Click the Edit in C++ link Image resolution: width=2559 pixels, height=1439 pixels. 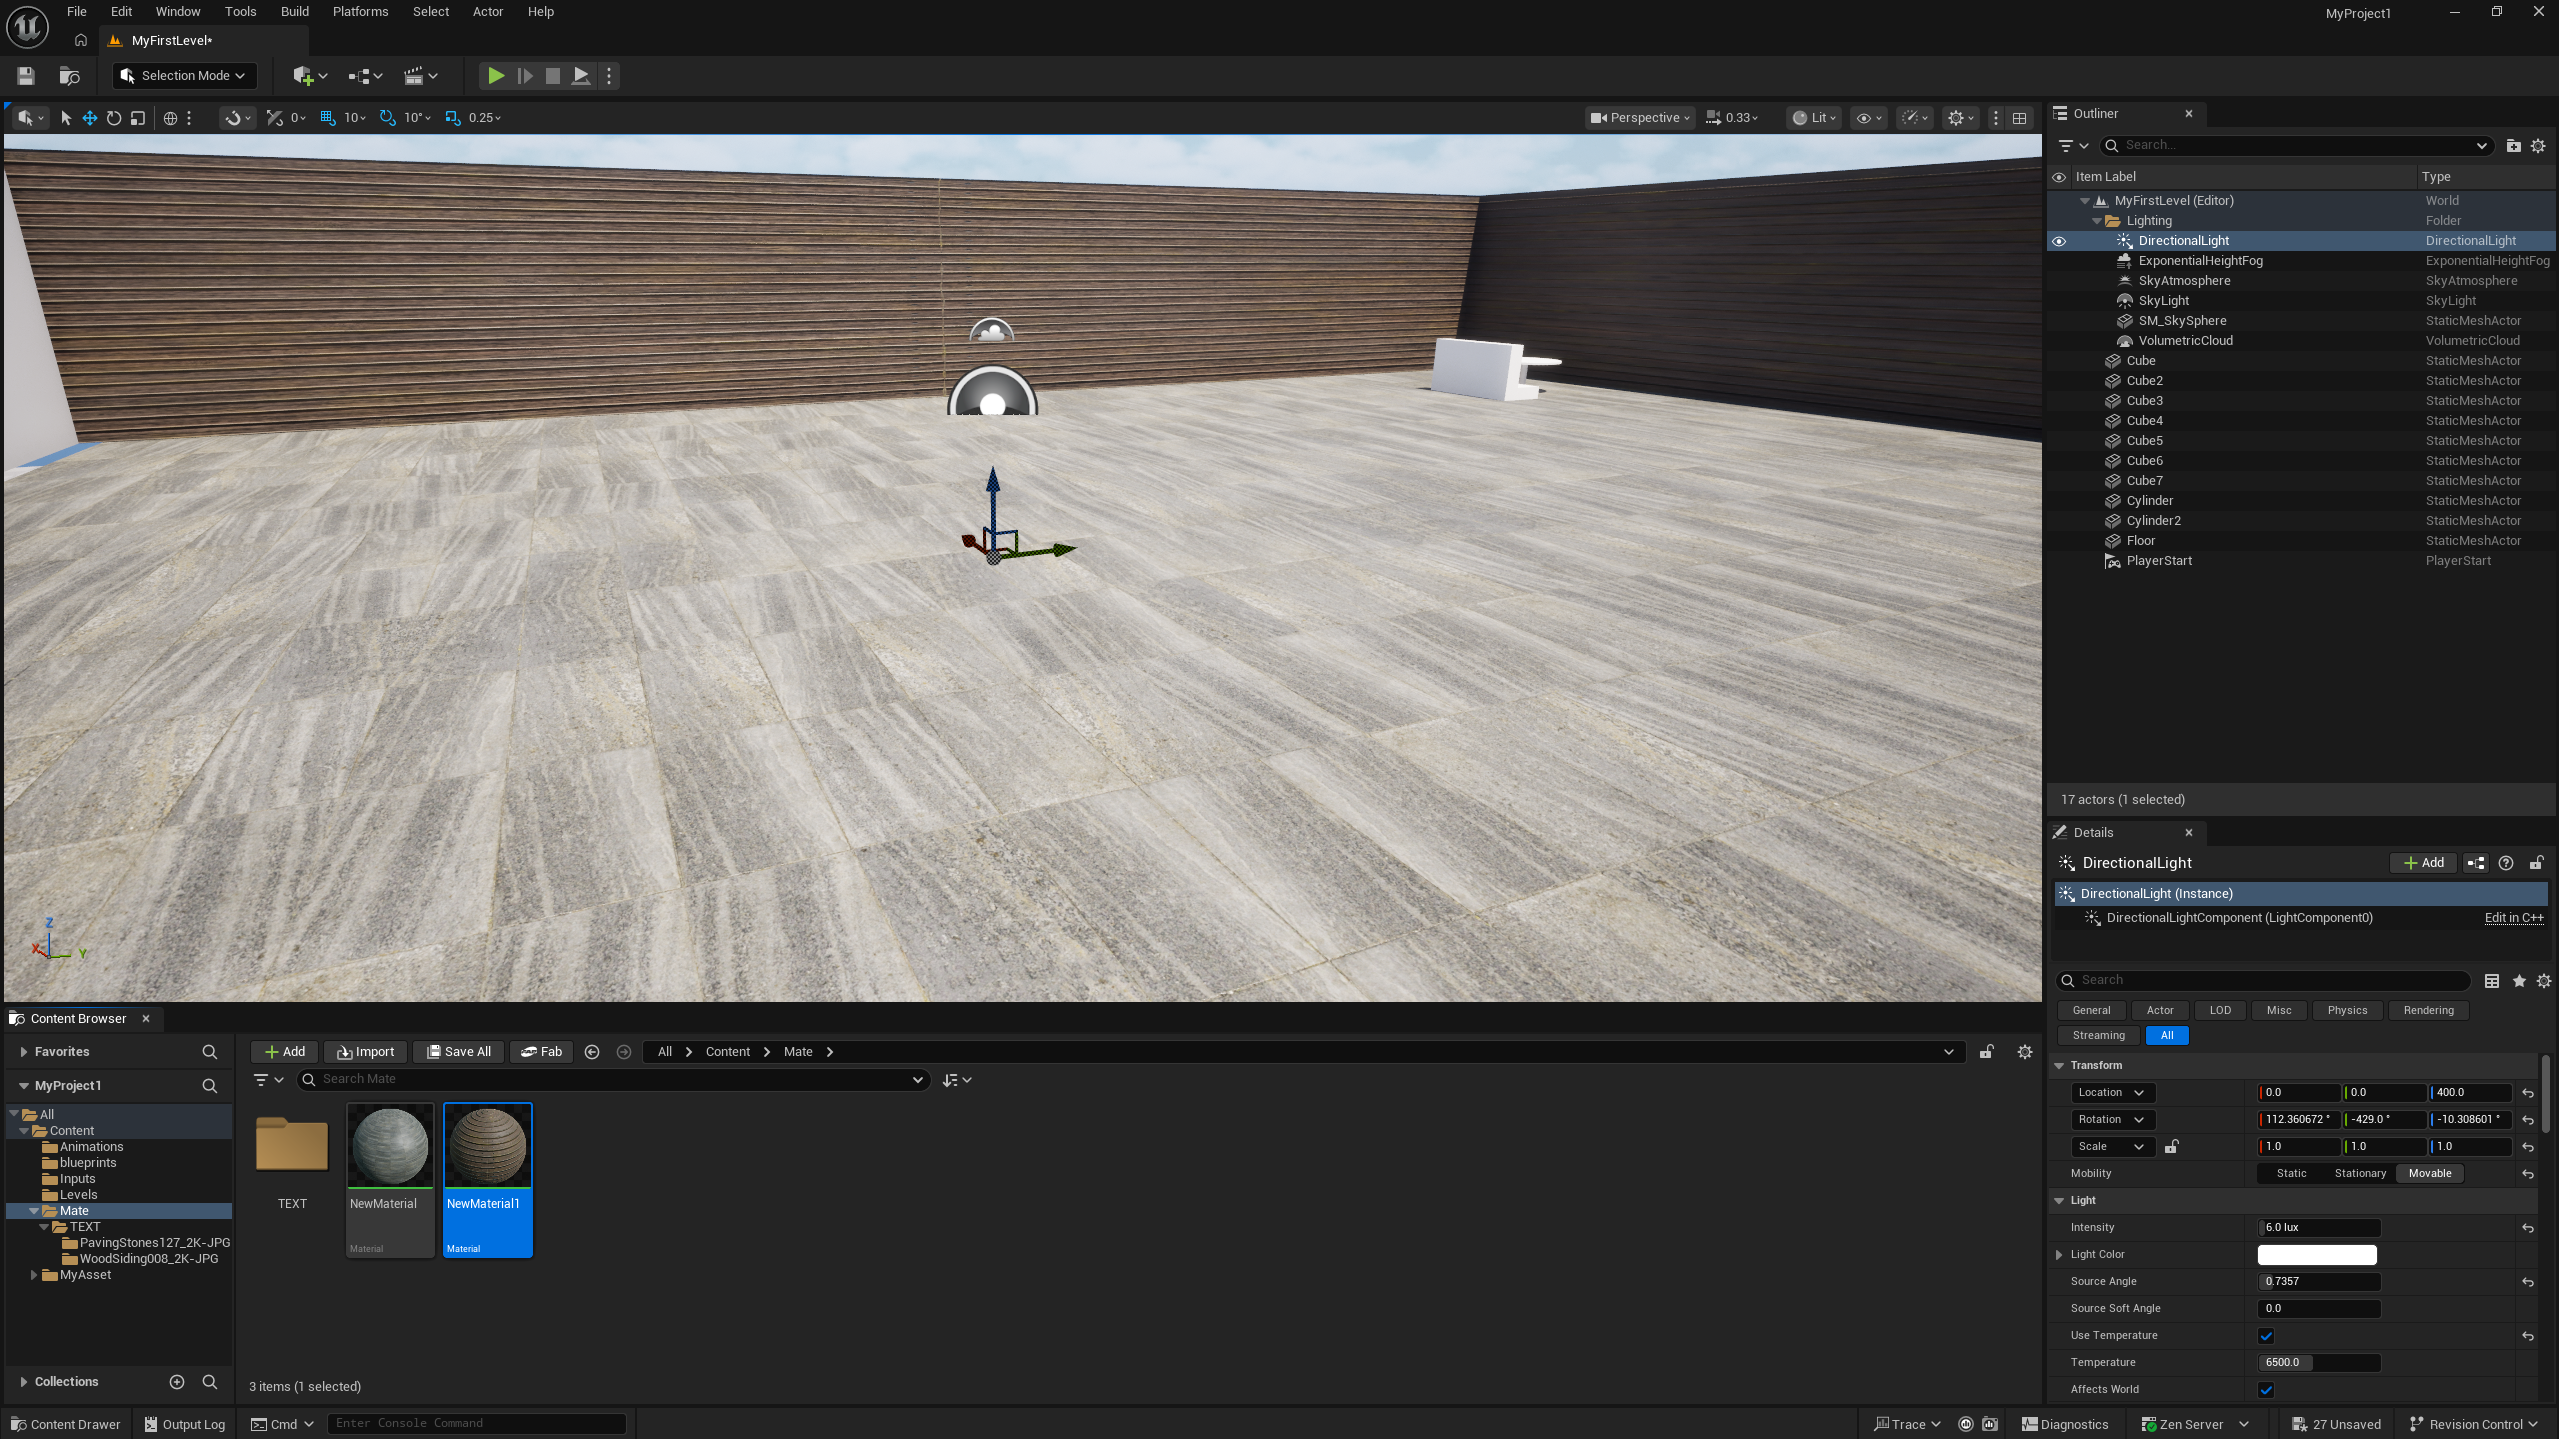tap(2513, 918)
